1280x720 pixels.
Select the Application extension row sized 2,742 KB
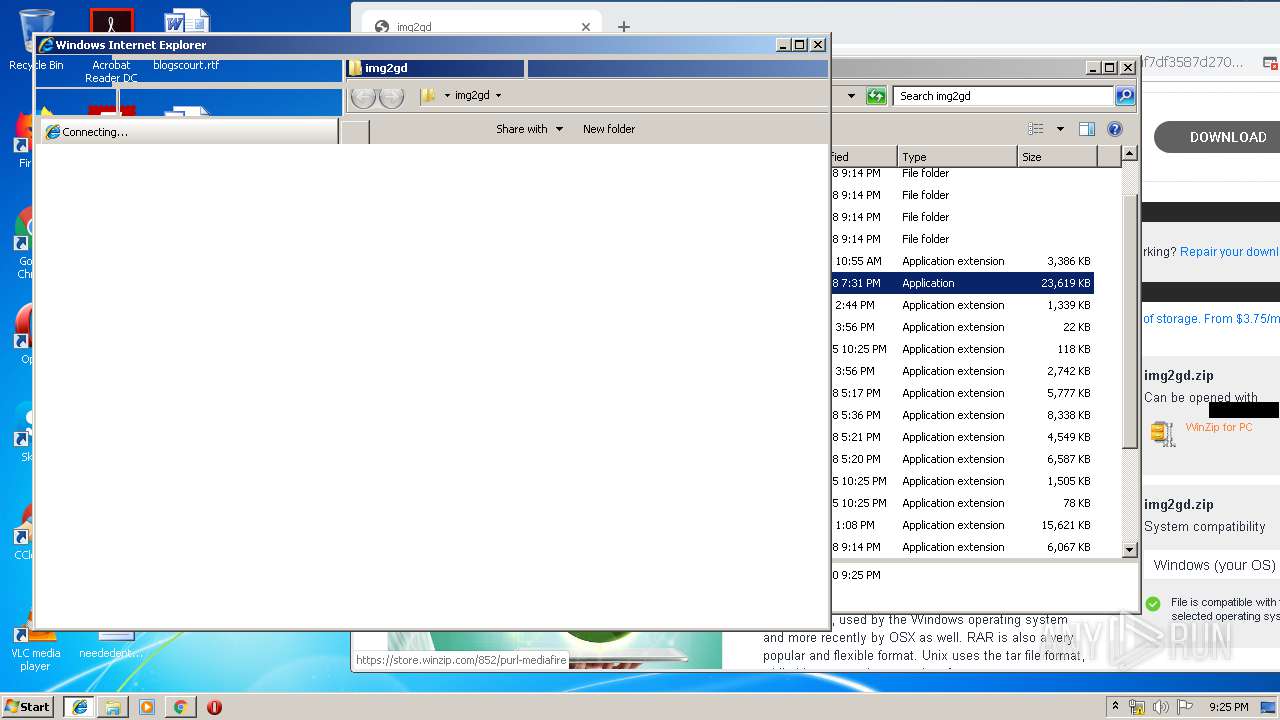pos(962,371)
